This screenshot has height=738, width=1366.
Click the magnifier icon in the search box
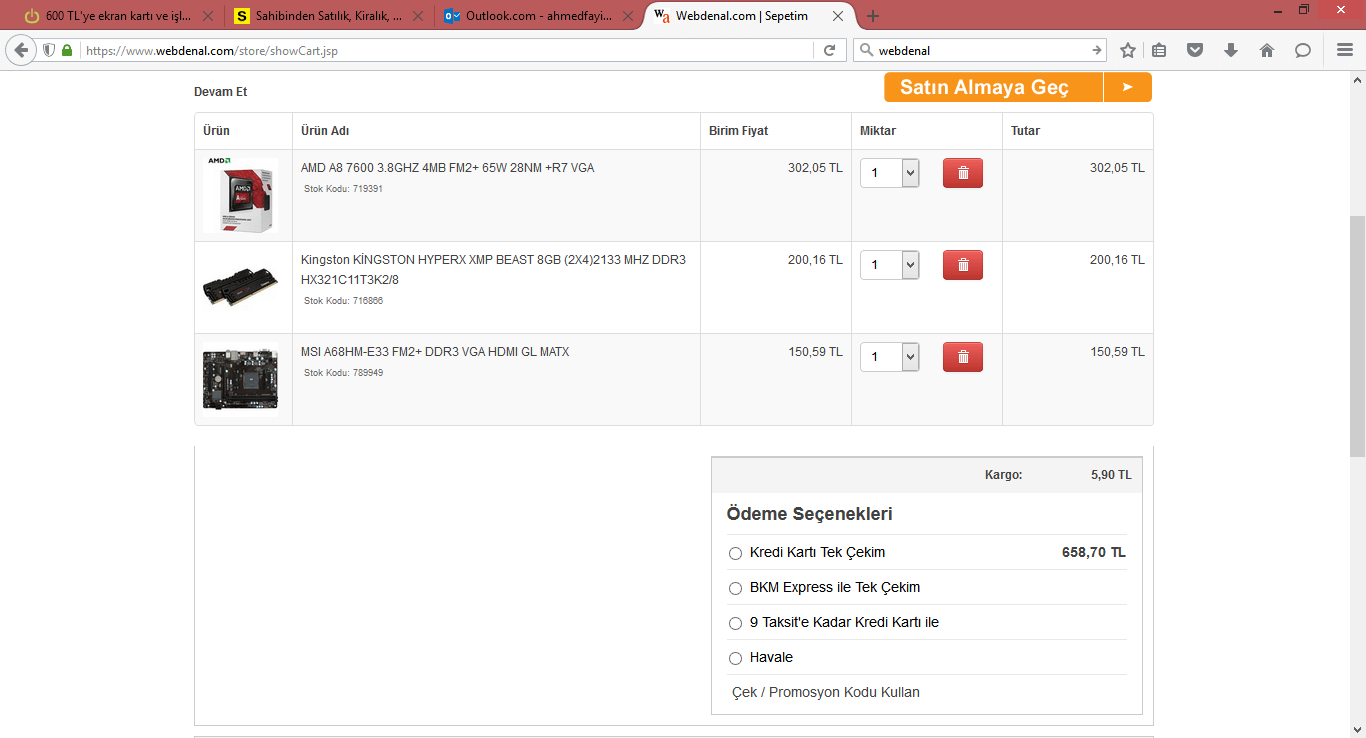pos(866,50)
